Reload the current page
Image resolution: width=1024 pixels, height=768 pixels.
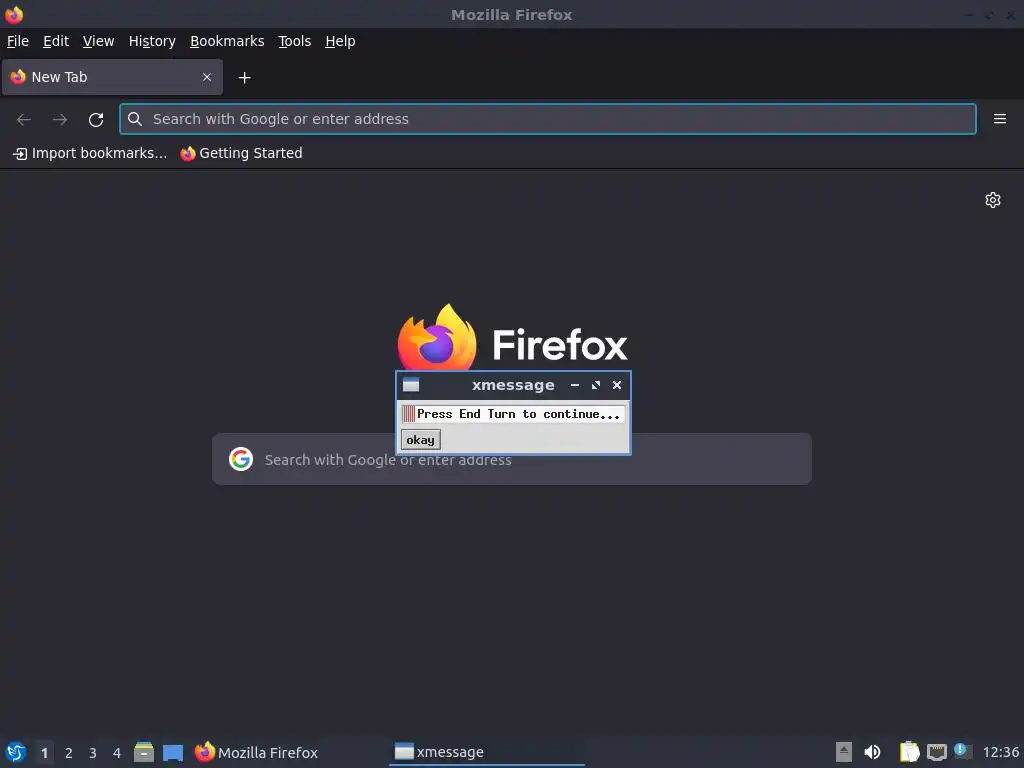[96, 120]
